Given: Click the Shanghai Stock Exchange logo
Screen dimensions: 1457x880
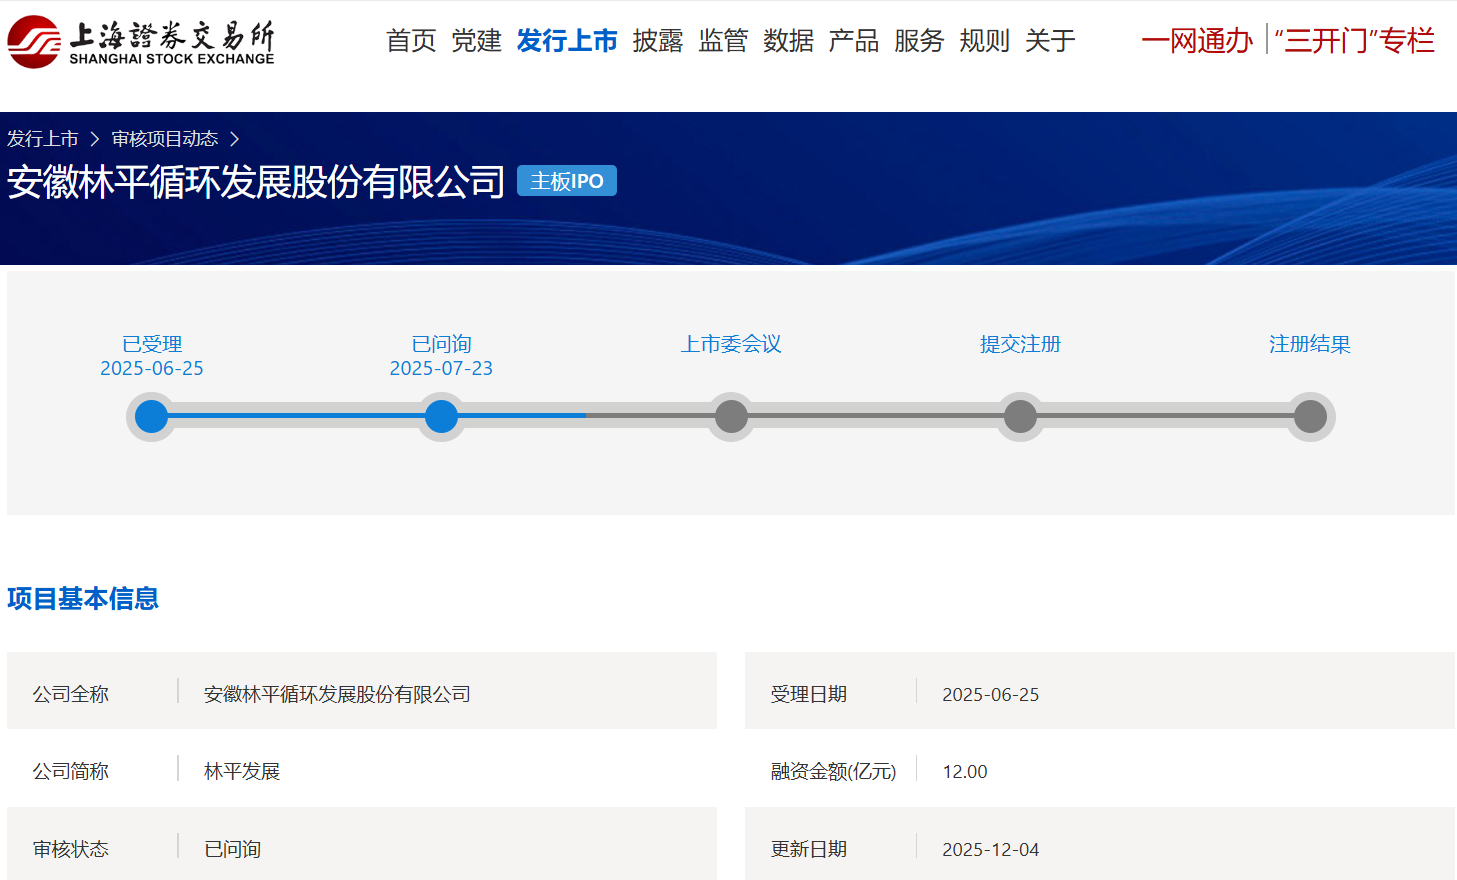Looking at the screenshot, I should point(141,42).
